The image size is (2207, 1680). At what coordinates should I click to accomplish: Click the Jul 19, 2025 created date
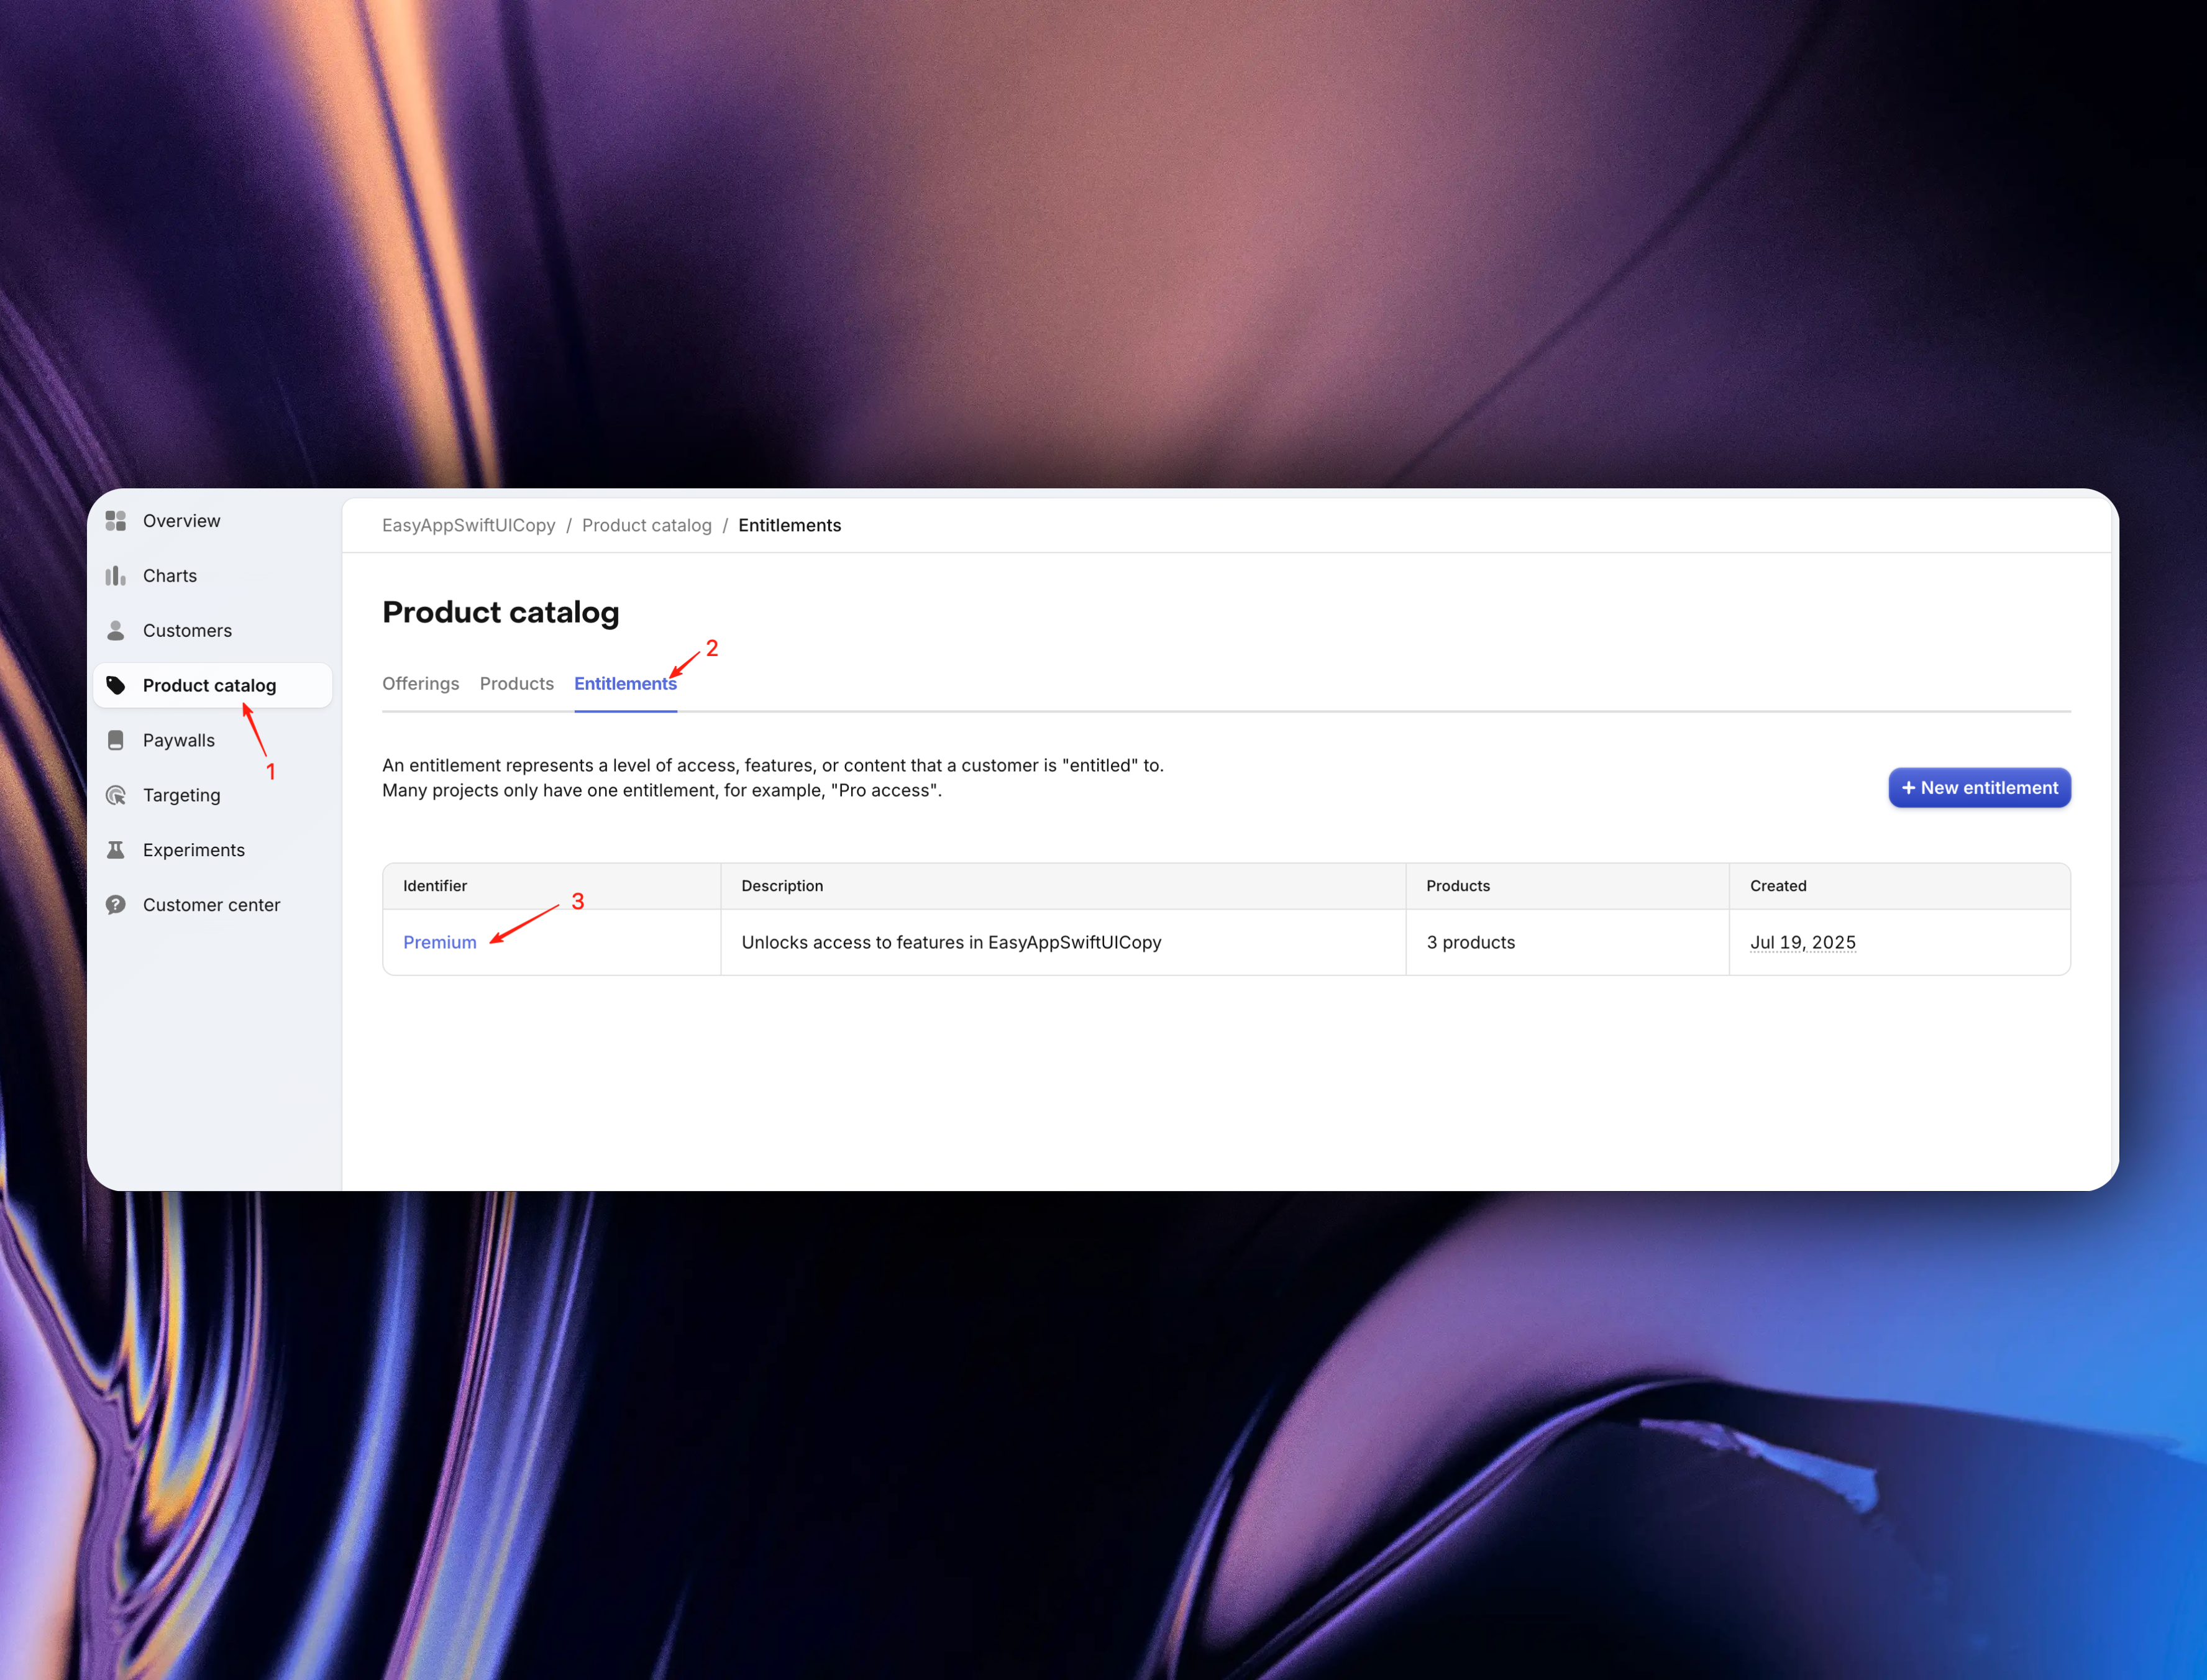pyautogui.click(x=1803, y=943)
